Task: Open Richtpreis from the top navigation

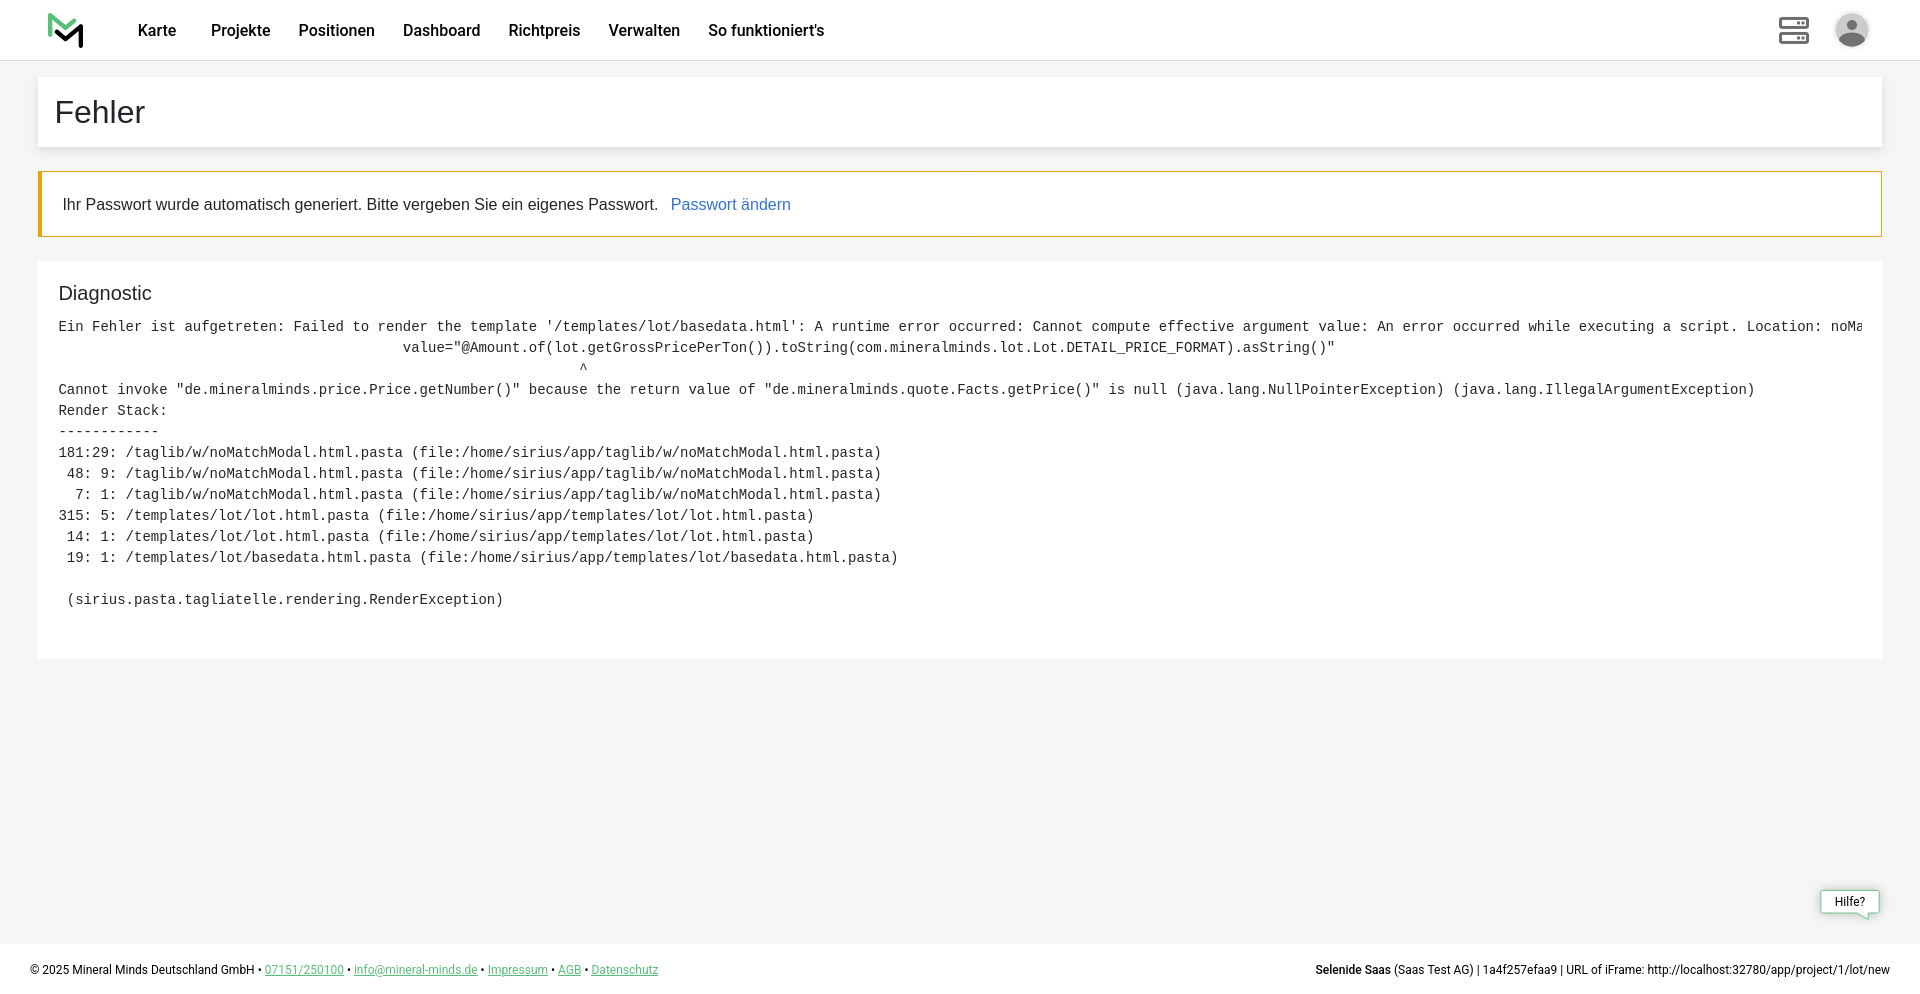Action: click(x=544, y=31)
